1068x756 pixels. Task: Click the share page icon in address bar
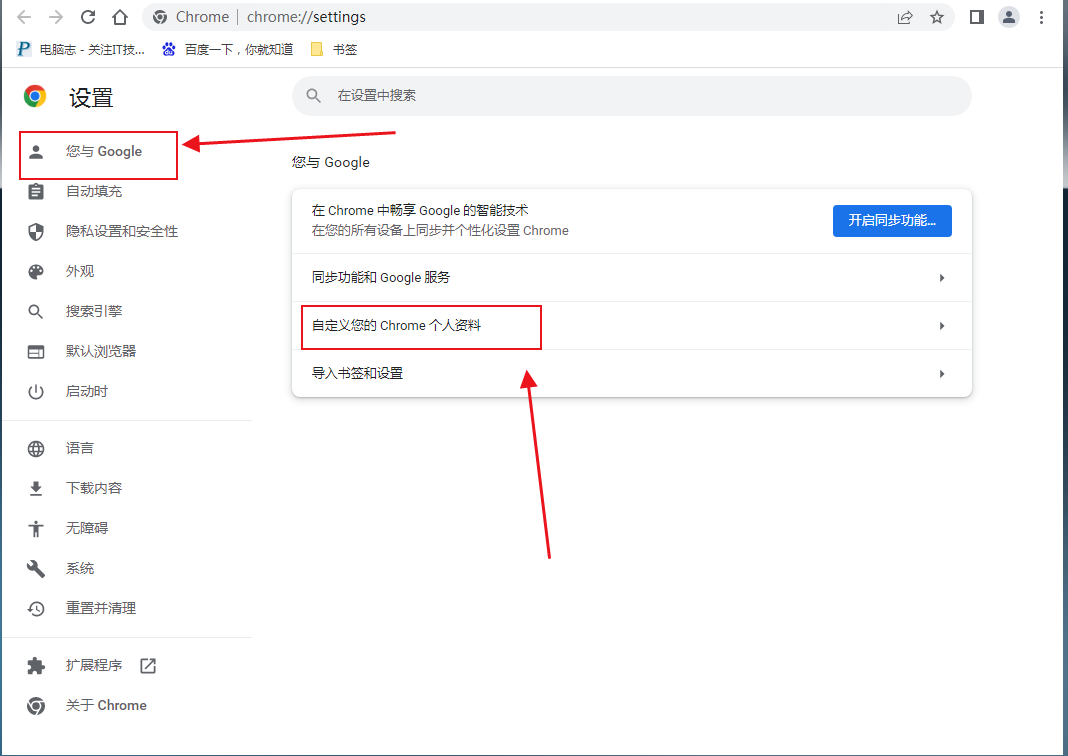pos(905,18)
